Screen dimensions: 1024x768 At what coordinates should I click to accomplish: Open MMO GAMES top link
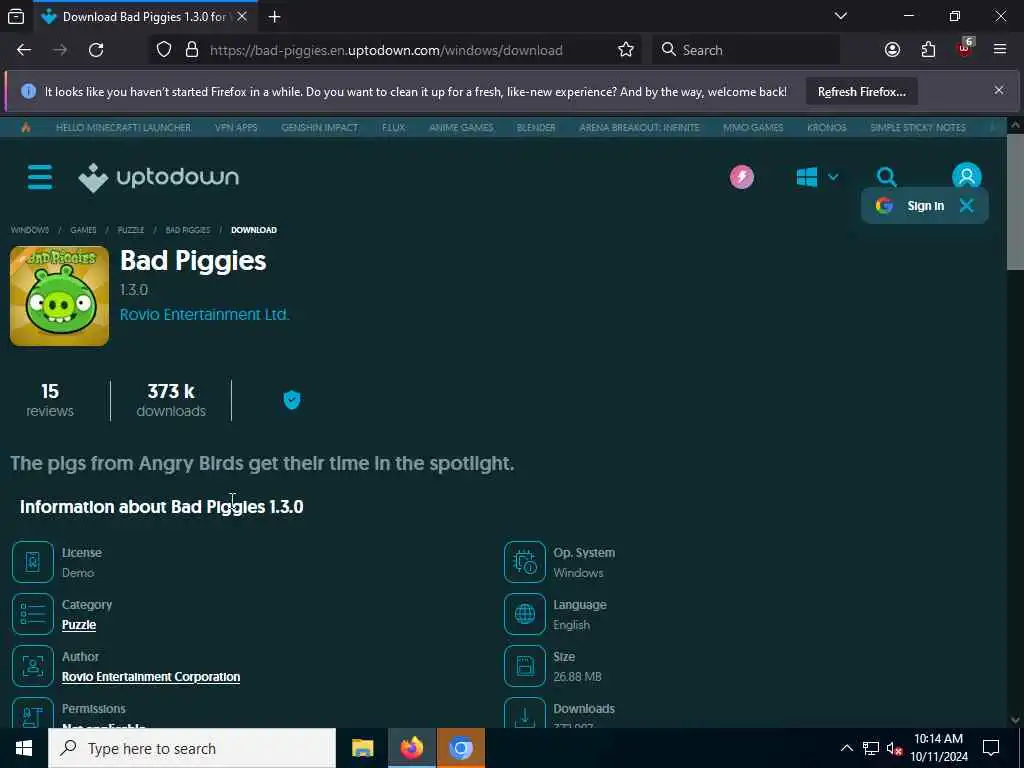(753, 127)
